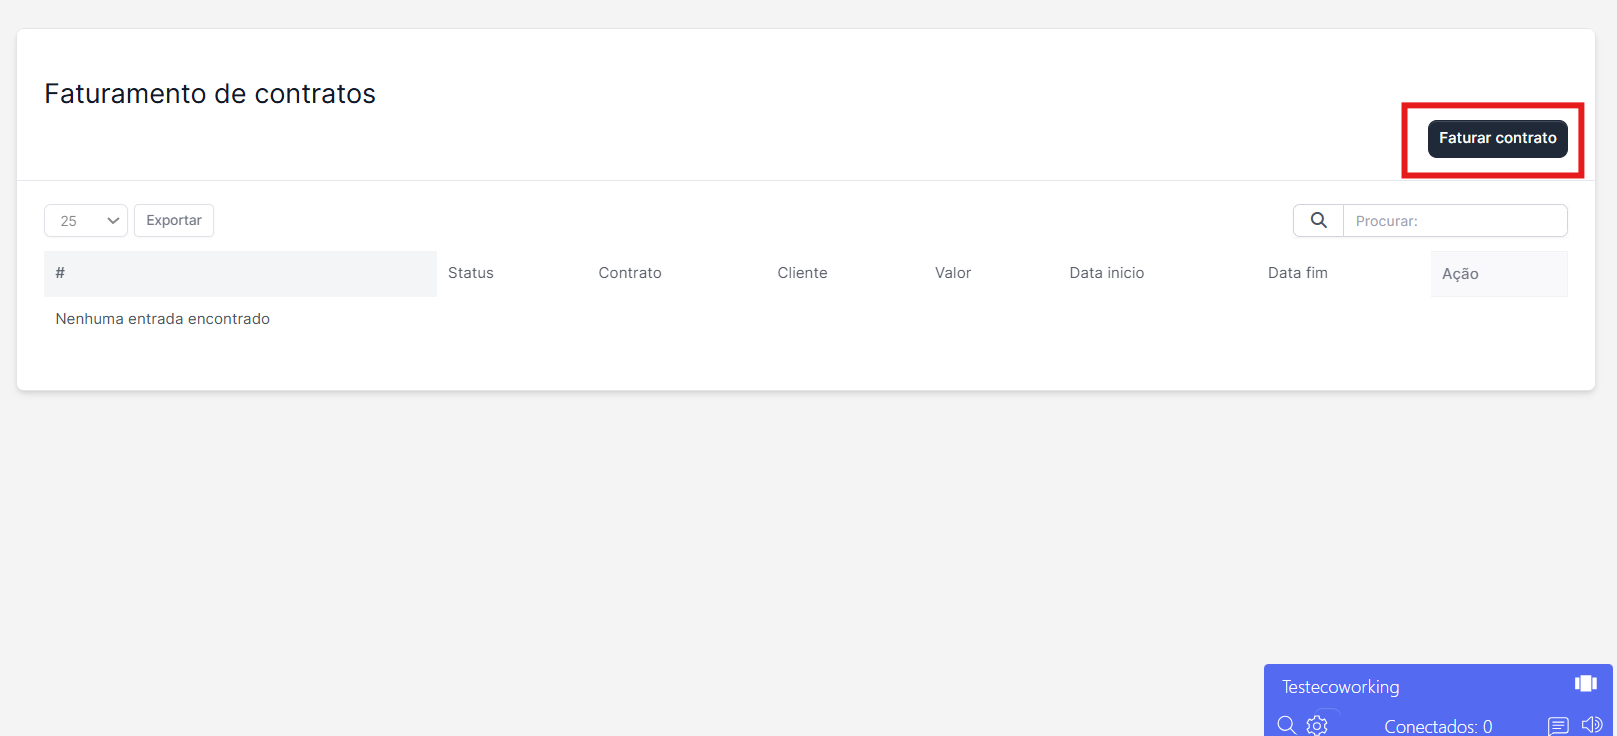Screen dimensions: 1617x736
Task: Sort by Data fim column header
Action: 1297,273
